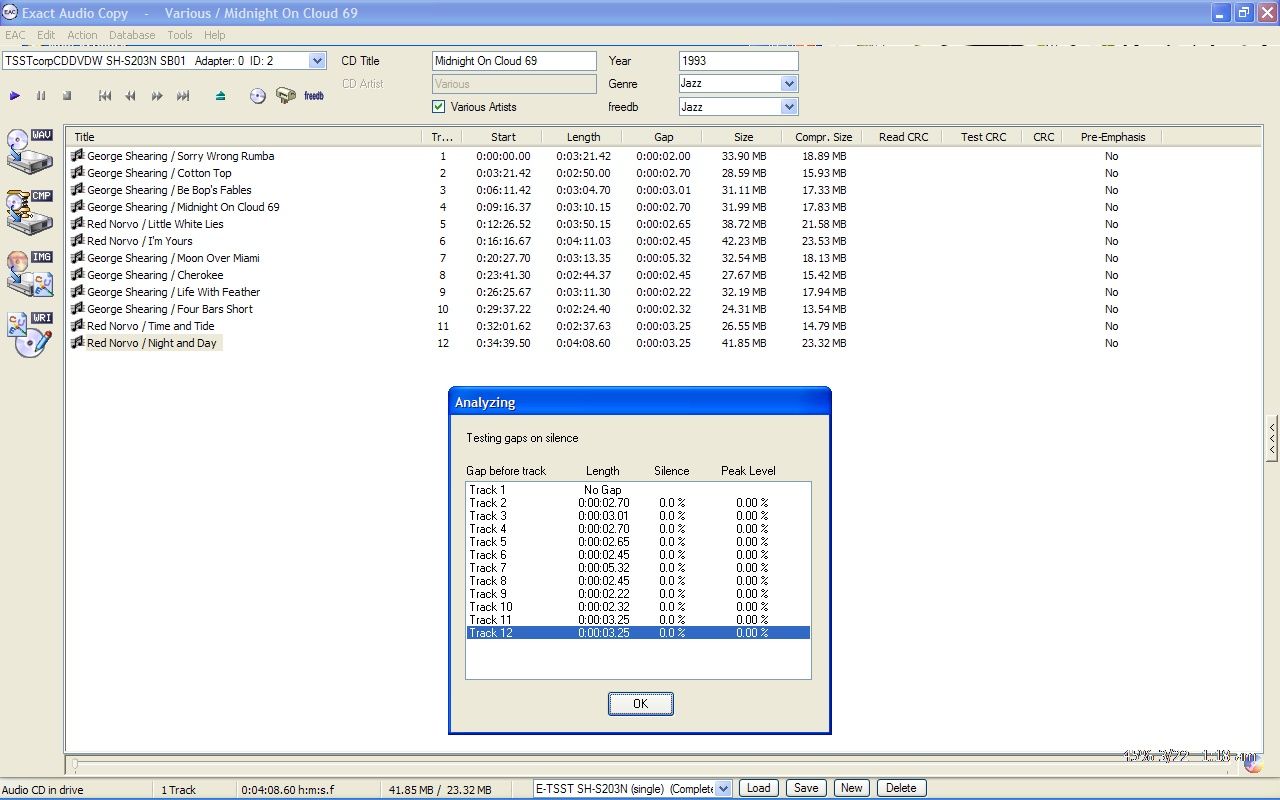Click the CMP copy compressed icon
1280x800 pixels.
[29, 212]
